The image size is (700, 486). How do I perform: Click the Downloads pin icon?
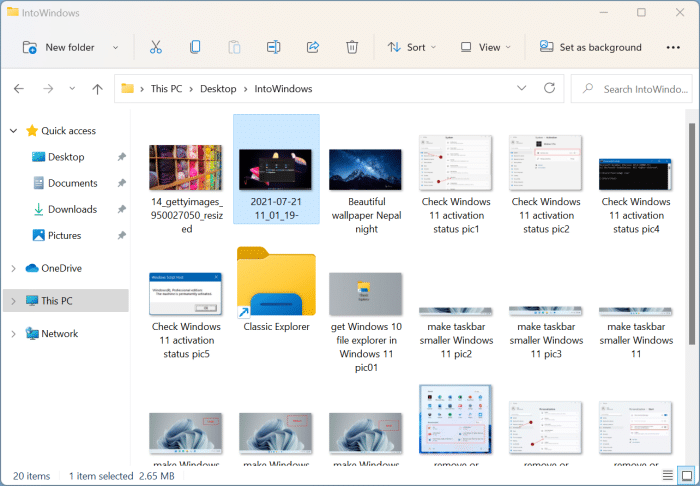pyautogui.click(x=121, y=209)
